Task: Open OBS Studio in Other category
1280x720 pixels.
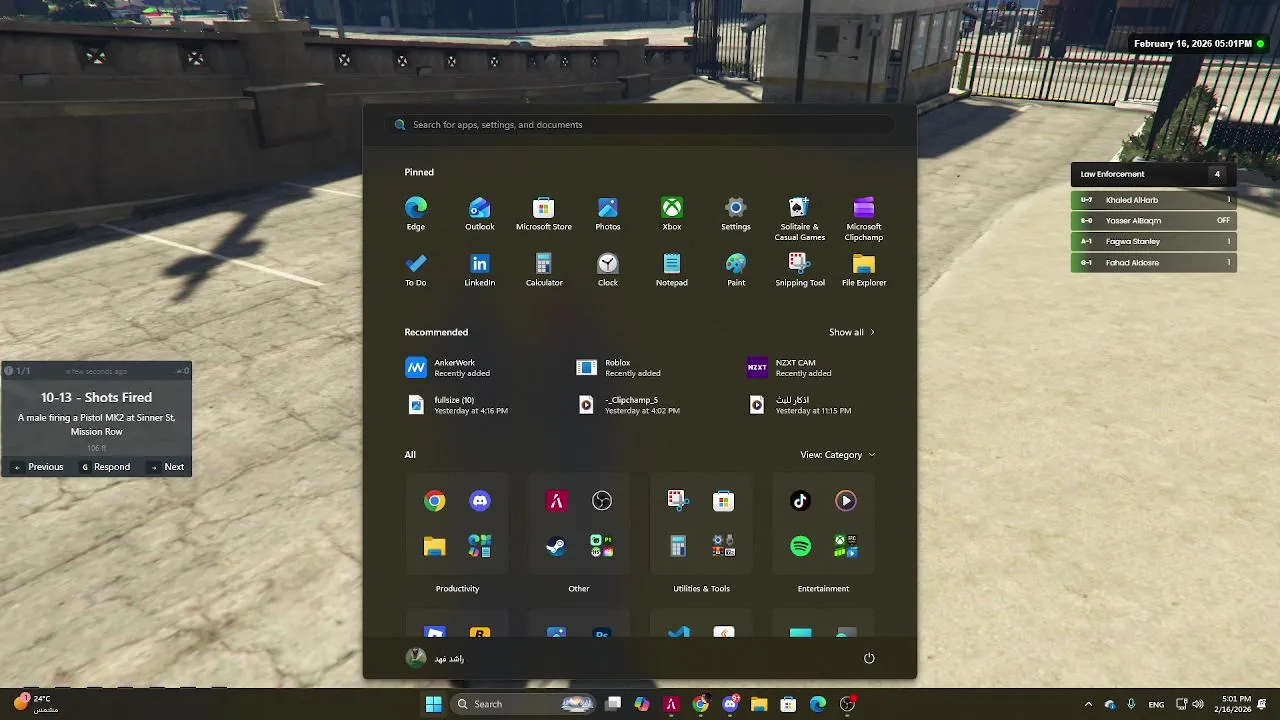Action: pyautogui.click(x=602, y=501)
